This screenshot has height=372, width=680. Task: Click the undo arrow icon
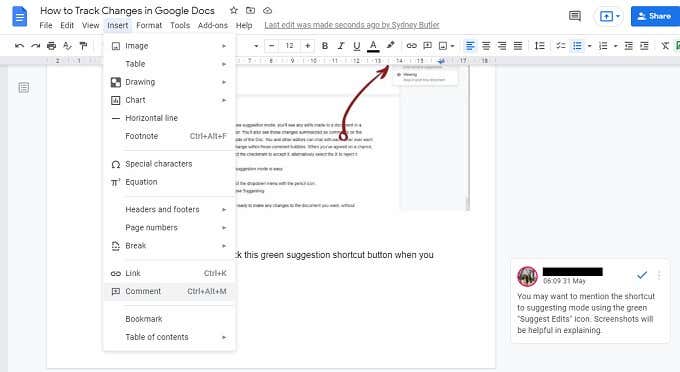click(x=19, y=46)
